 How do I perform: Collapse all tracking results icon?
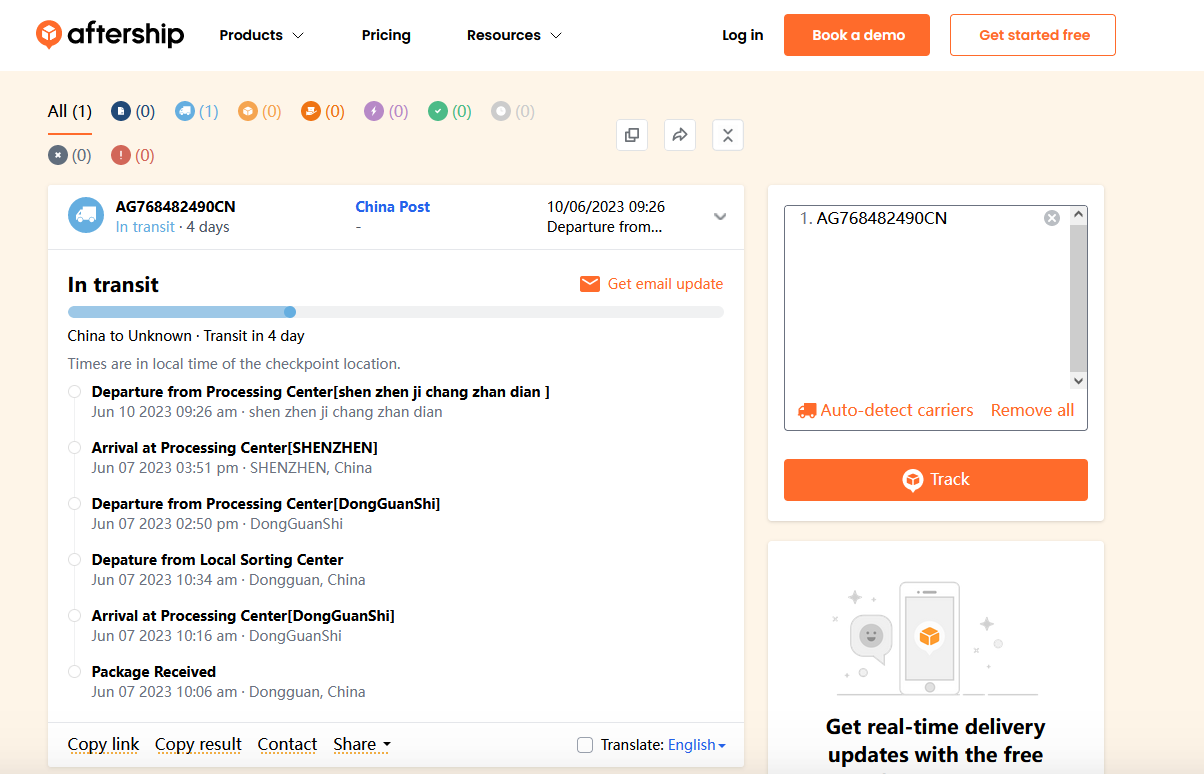pyautogui.click(x=727, y=135)
